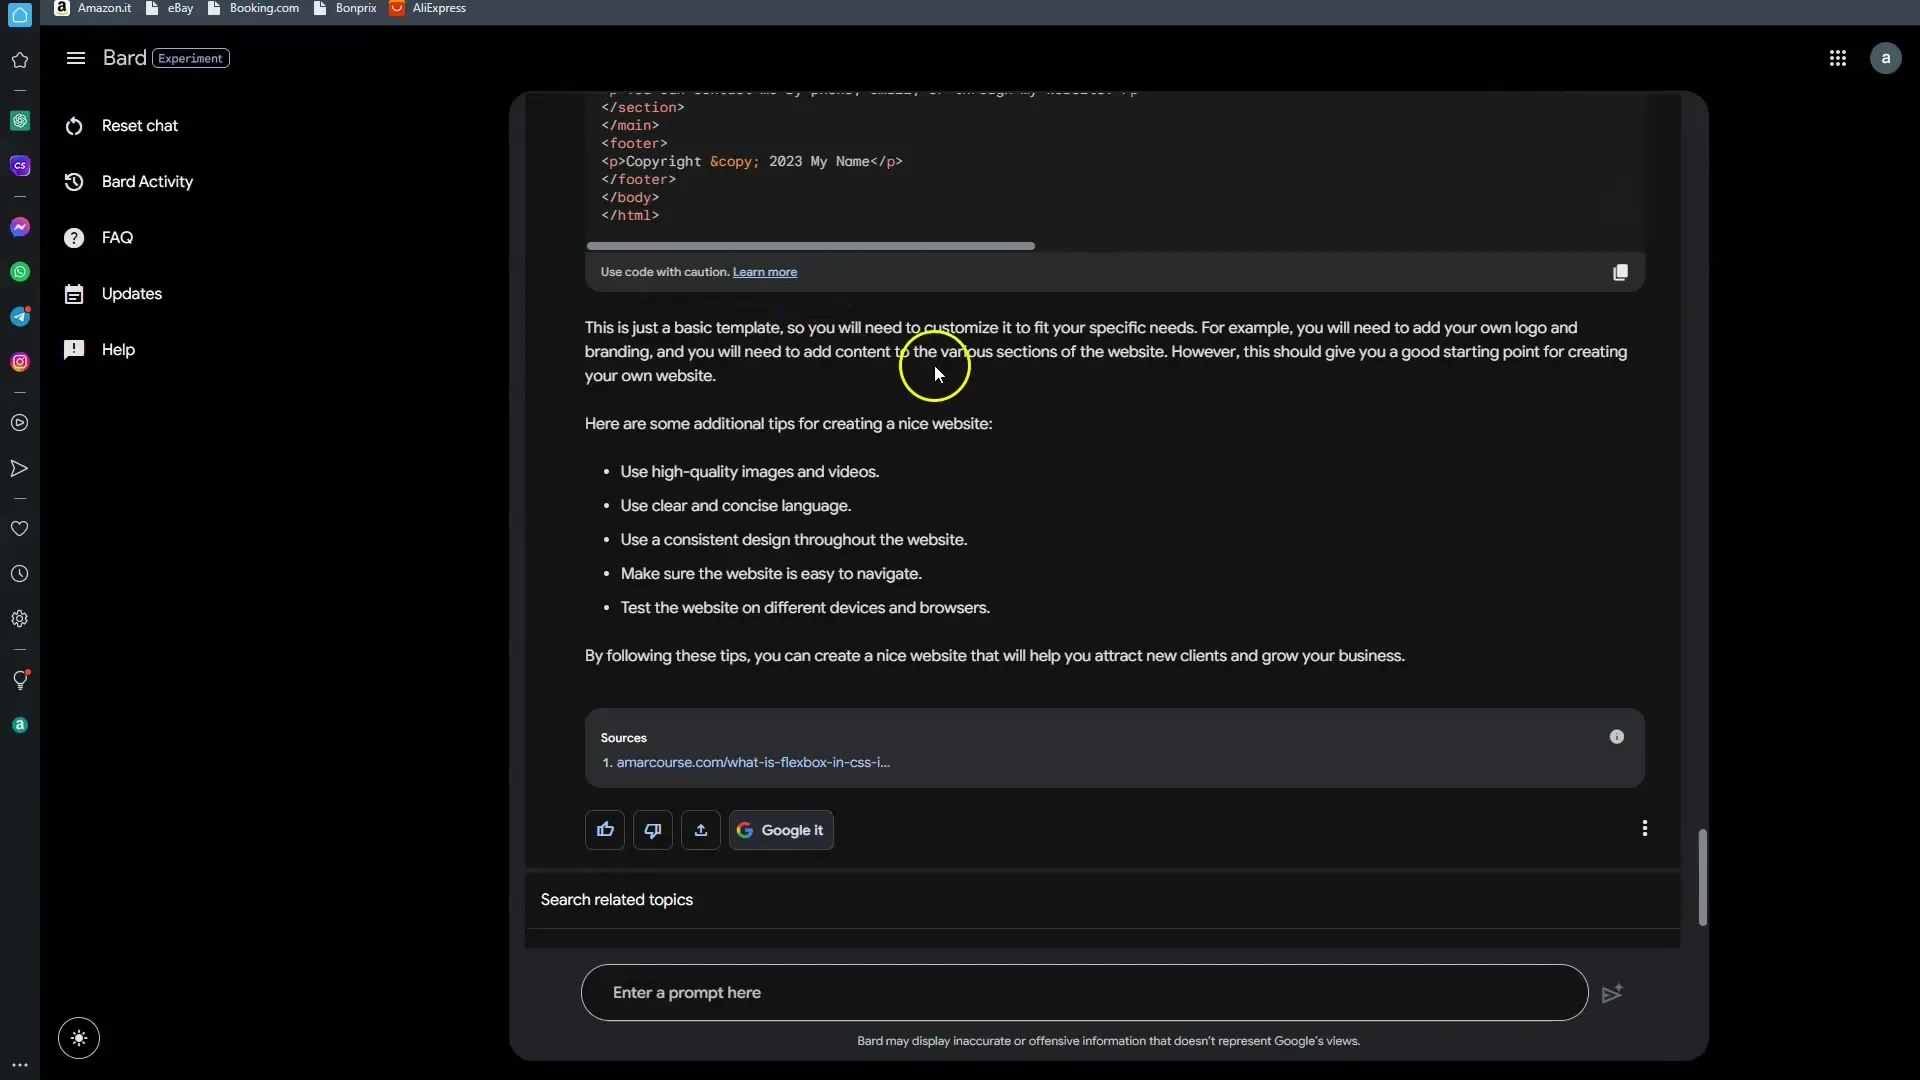Open Telegram in the browser sidebar
The image size is (1920, 1080).
(x=20, y=317)
